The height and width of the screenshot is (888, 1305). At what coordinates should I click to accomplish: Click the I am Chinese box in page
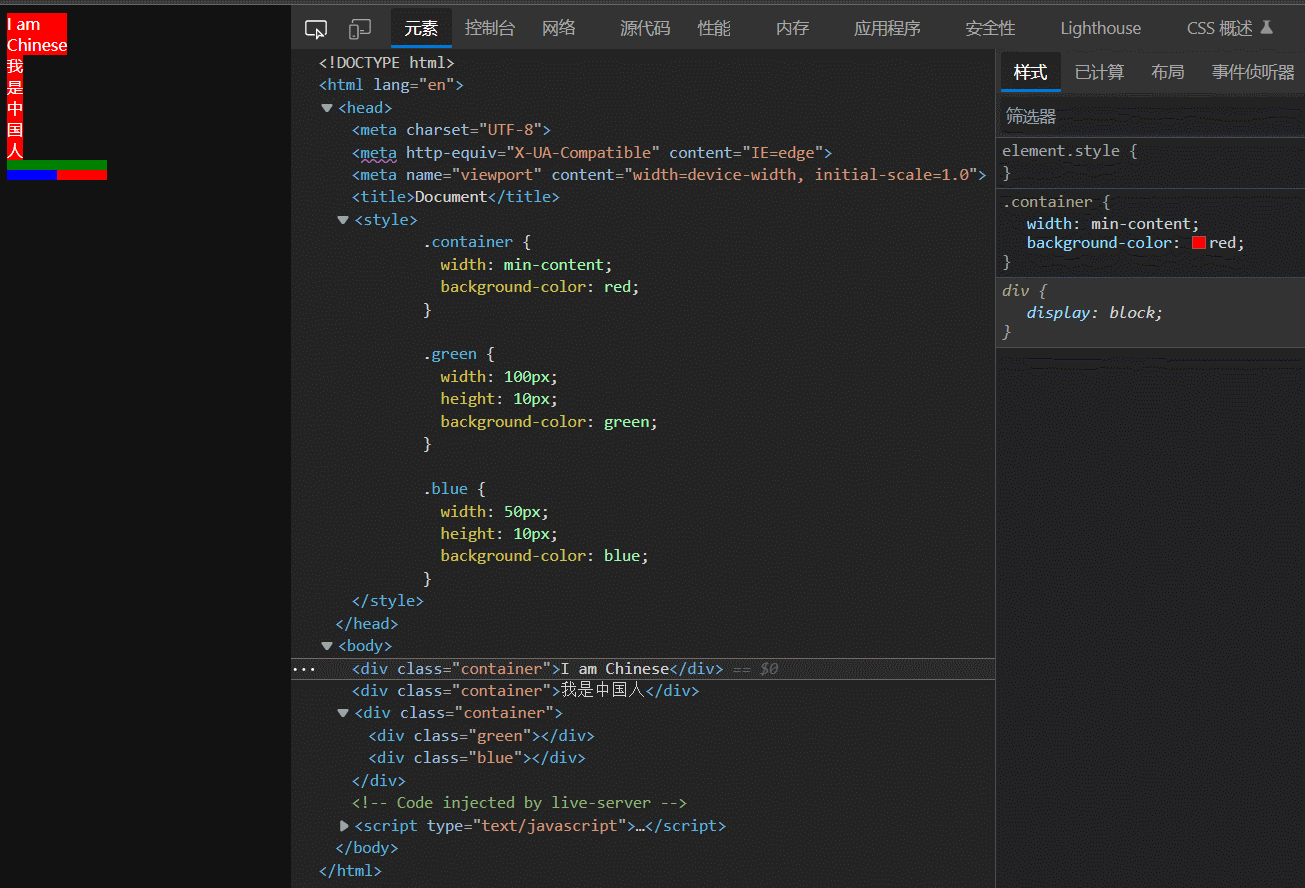tap(37, 35)
